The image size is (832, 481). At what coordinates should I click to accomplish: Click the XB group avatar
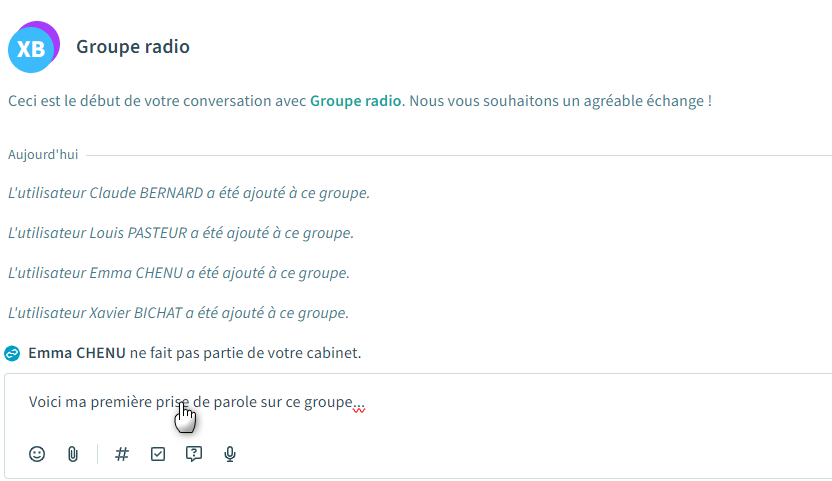(32, 47)
